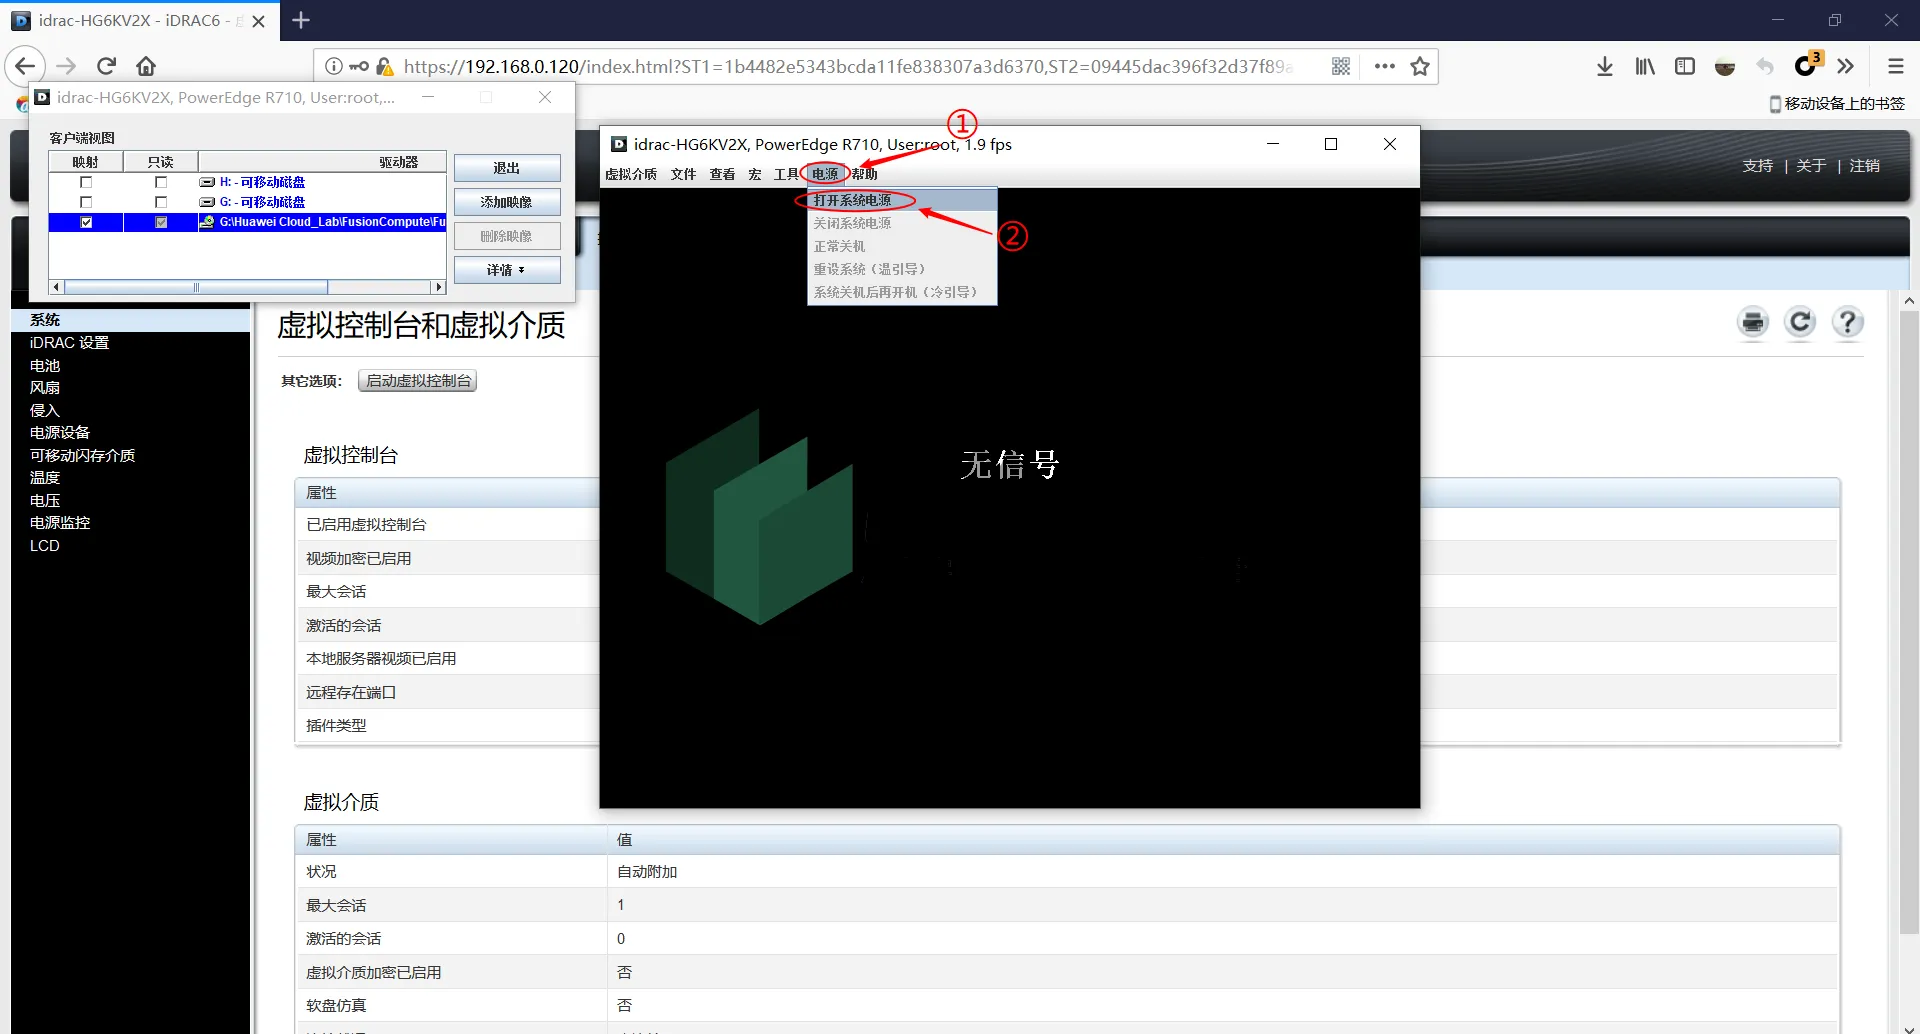Image resolution: width=1920 pixels, height=1034 pixels.
Task: Open site information icon in address bar
Action: click(x=333, y=66)
